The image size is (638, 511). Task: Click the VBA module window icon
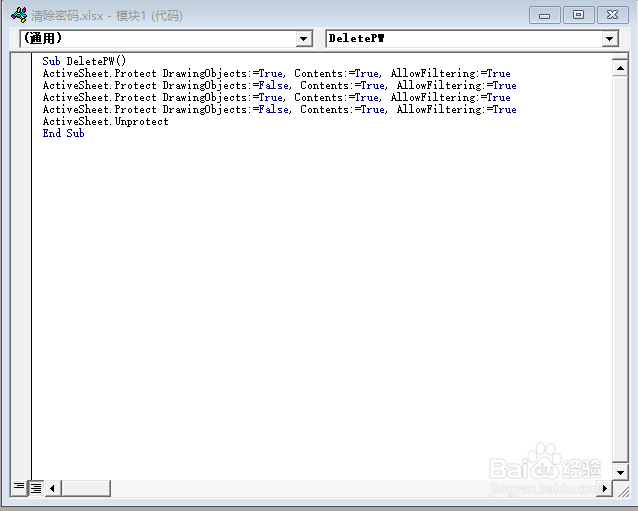[x=19, y=15]
